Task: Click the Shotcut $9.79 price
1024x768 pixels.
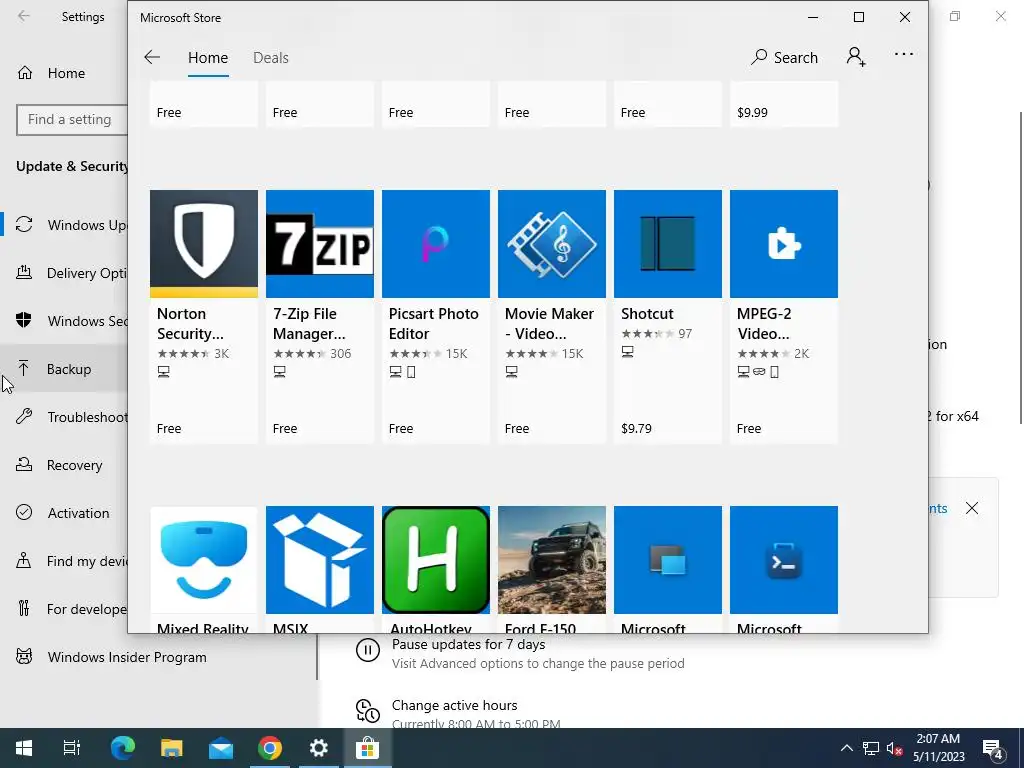Action: pos(636,429)
